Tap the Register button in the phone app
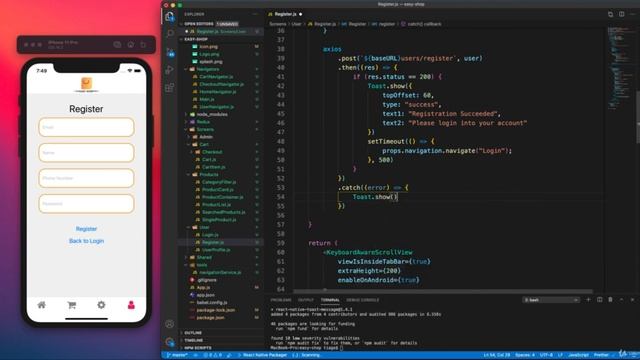 click(86, 229)
